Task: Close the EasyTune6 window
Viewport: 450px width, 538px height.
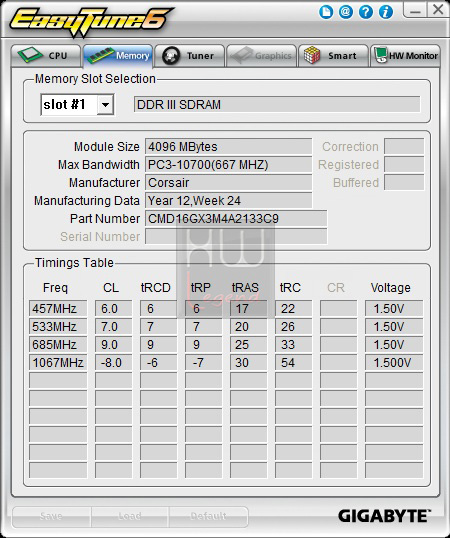Action: tap(438, 10)
